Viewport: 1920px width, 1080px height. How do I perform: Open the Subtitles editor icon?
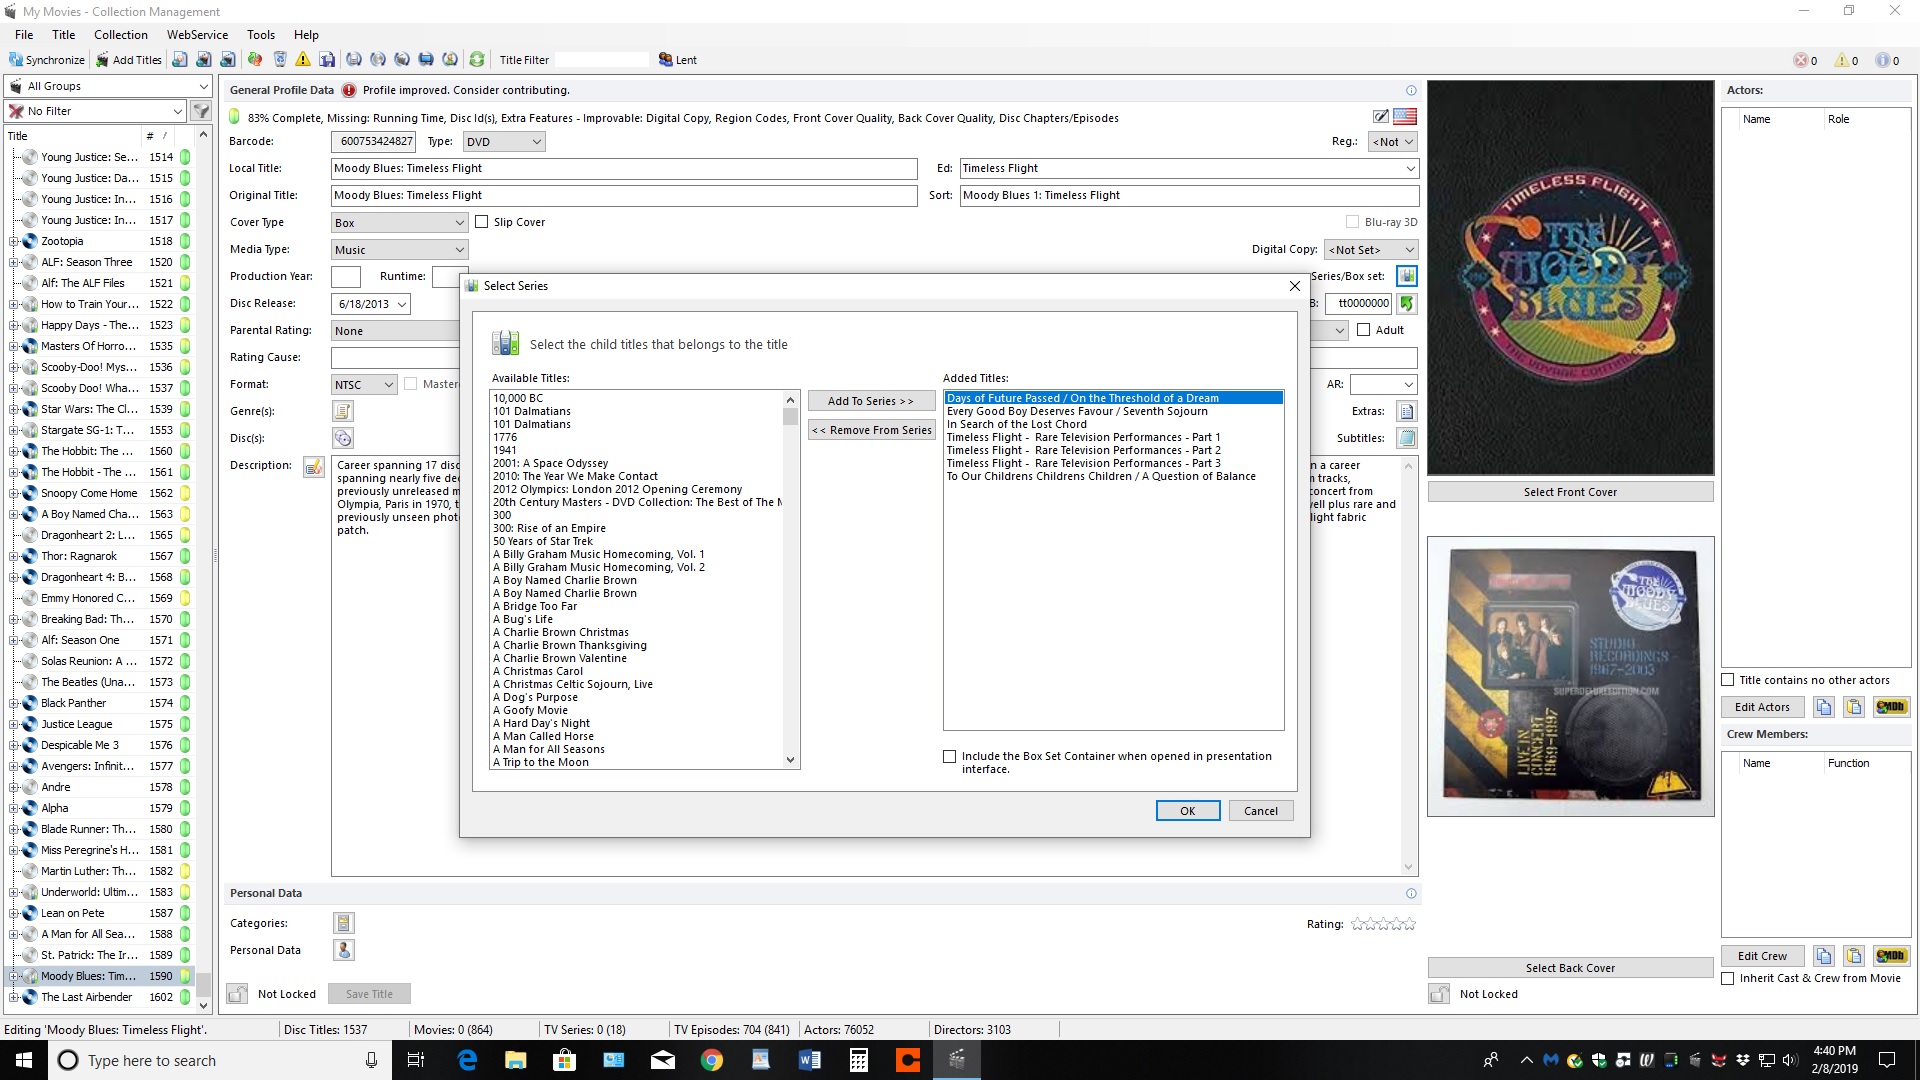tap(1407, 438)
